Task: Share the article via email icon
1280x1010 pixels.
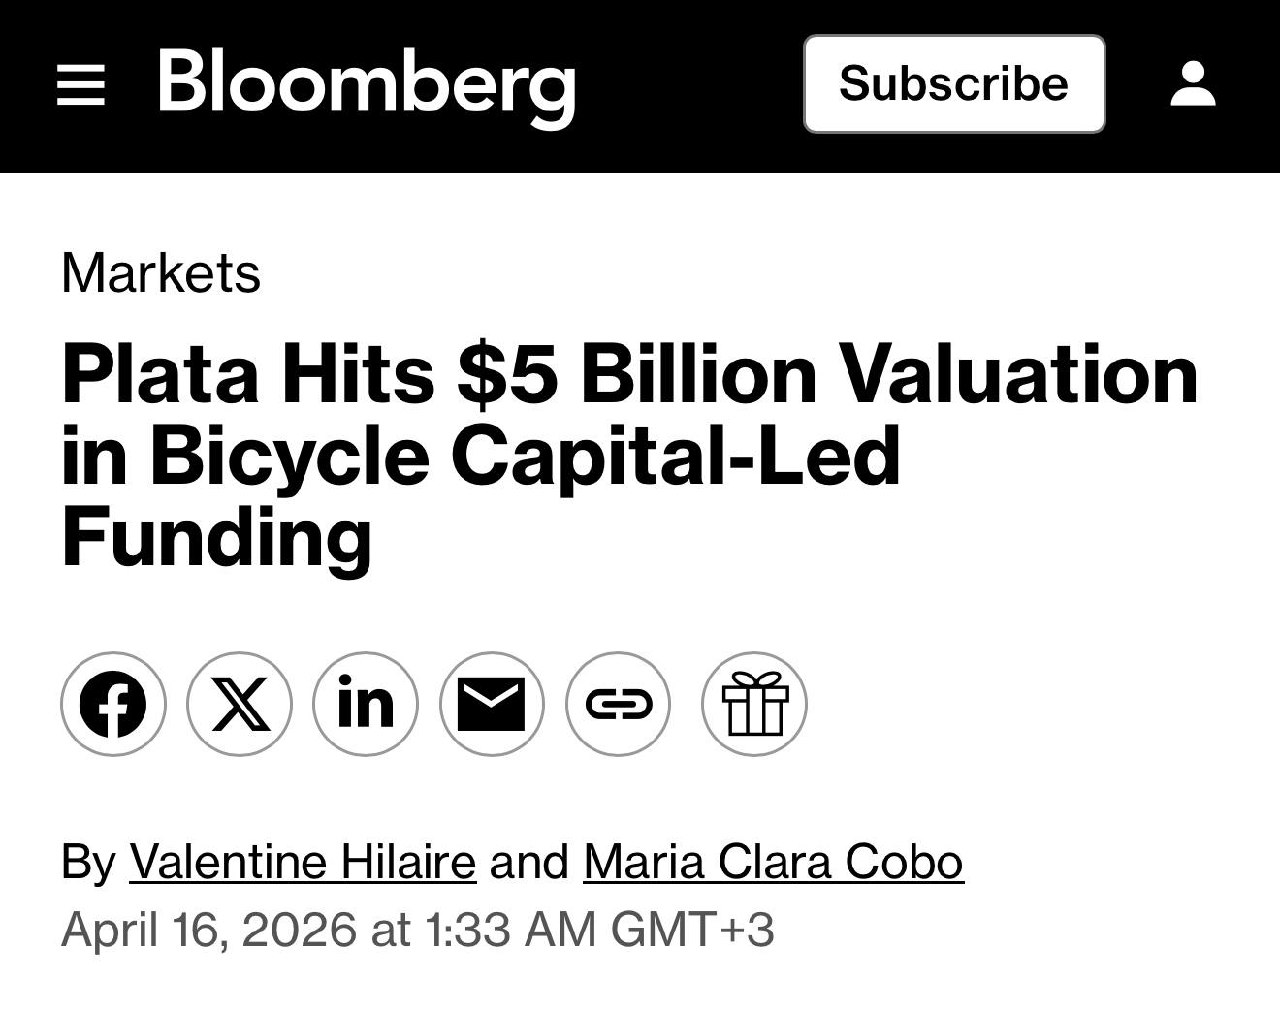Action: (491, 704)
